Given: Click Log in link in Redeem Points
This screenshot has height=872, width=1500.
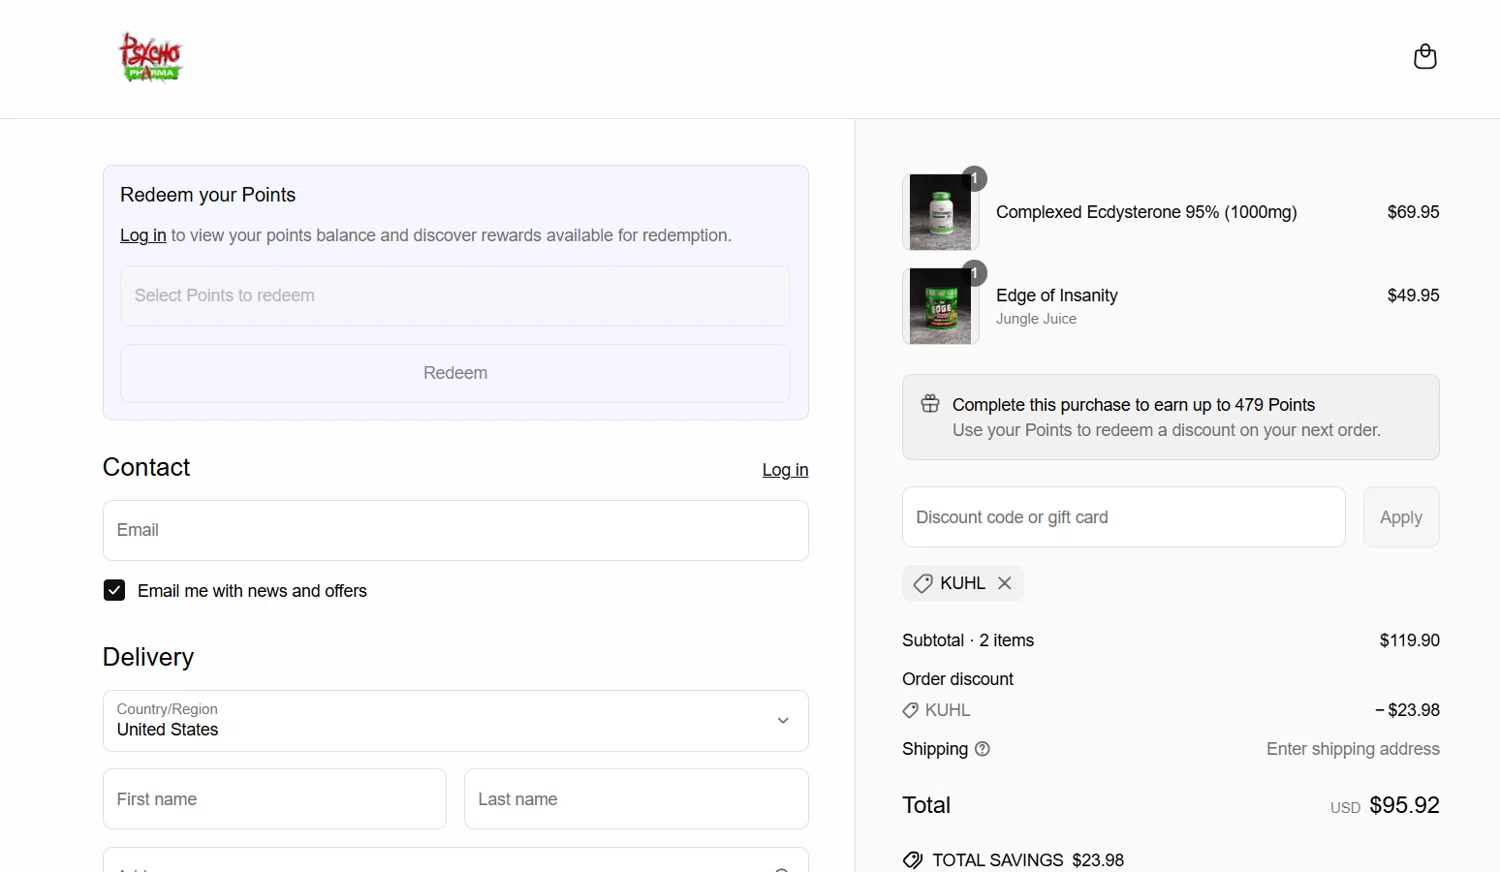Looking at the screenshot, I should pyautogui.click(x=143, y=235).
